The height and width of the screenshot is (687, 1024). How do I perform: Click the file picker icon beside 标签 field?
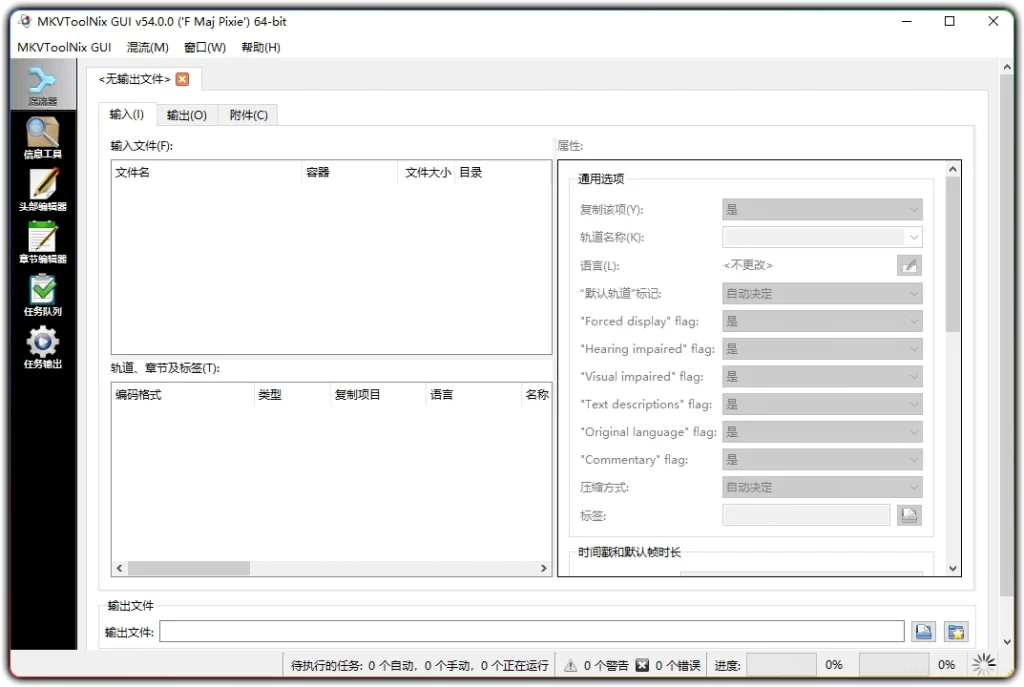[908, 514]
